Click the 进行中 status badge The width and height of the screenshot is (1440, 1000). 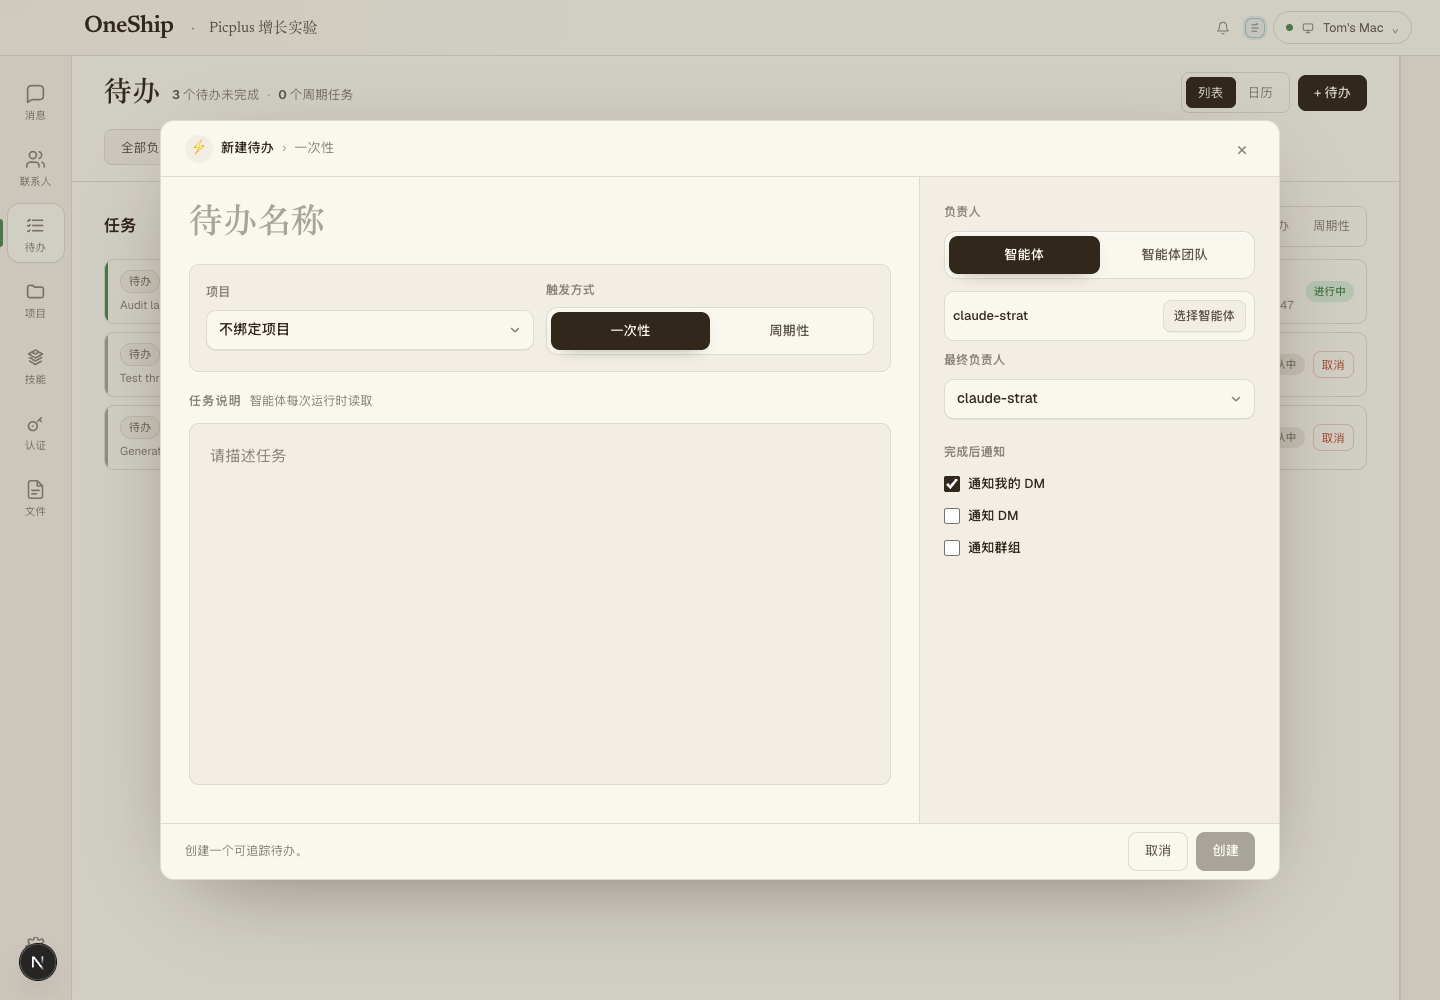pos(1330,292)
